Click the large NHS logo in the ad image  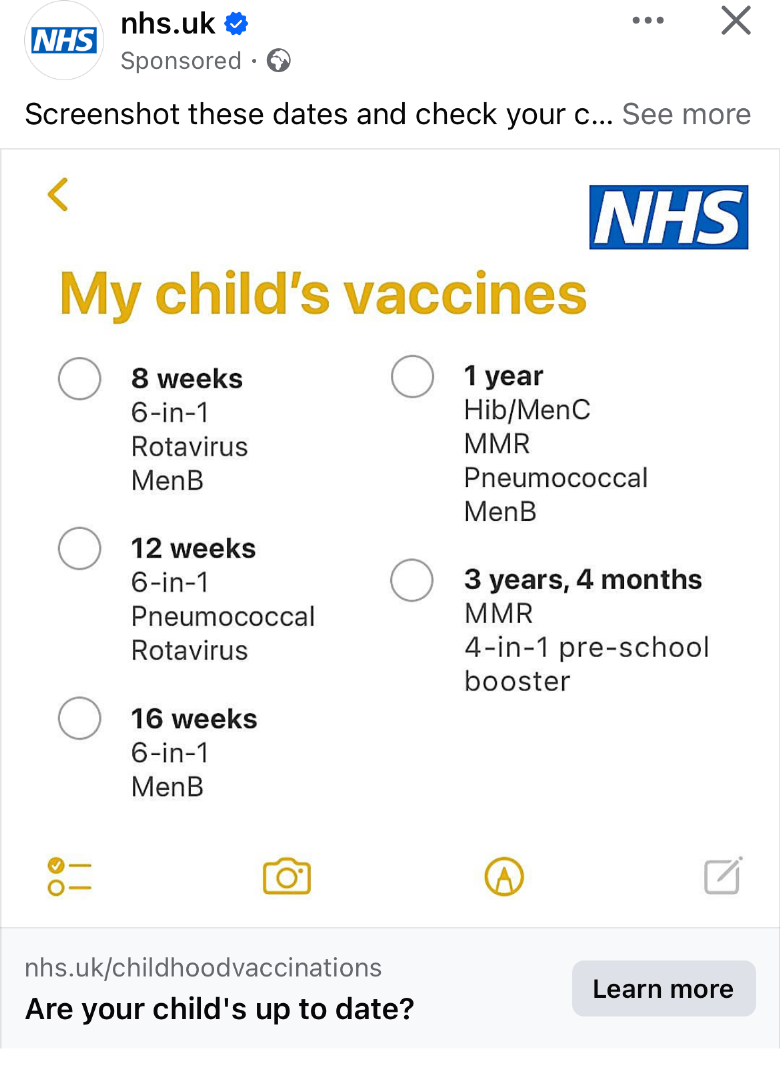tap(669, 217)
